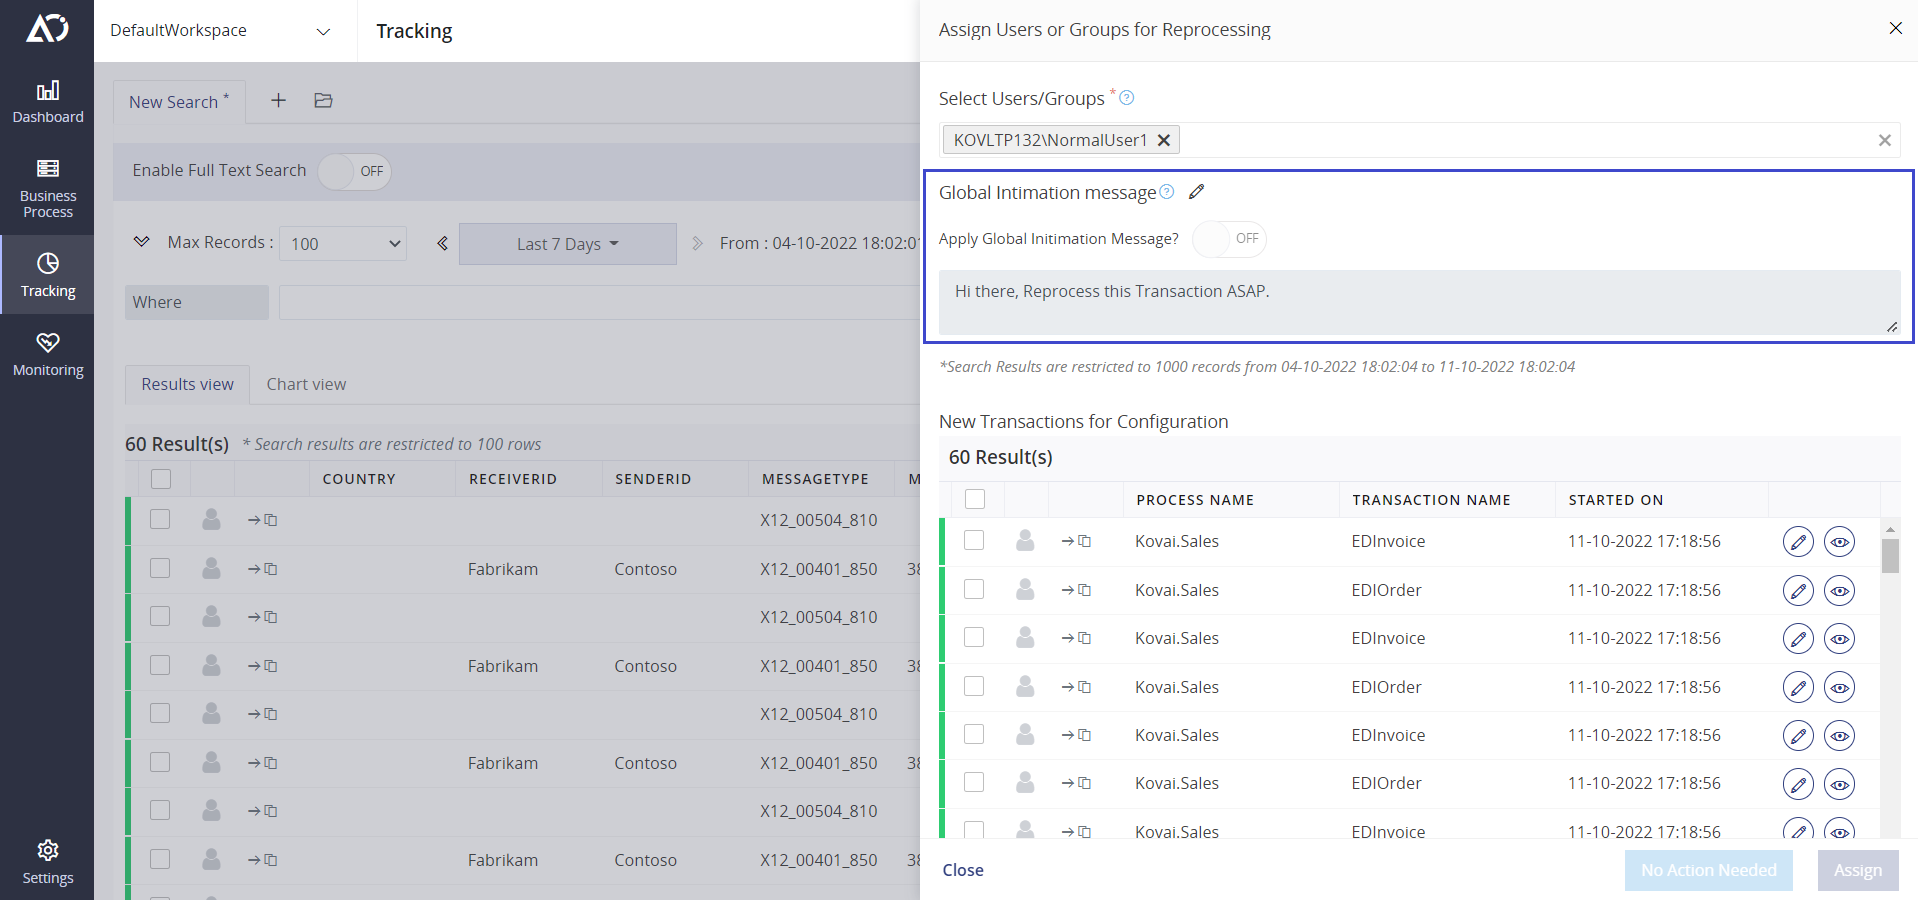Open the DefaultWorkspace dropdown

(x=220, y=31)
